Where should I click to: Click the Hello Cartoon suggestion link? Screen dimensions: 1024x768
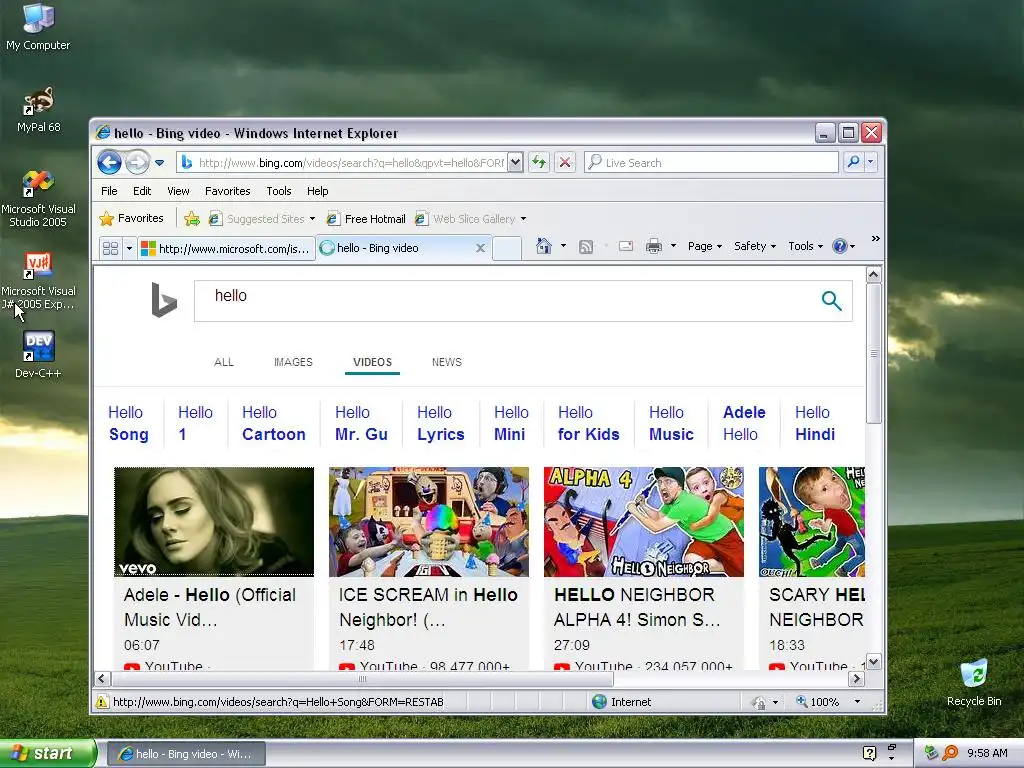click(x=274, y=423)
